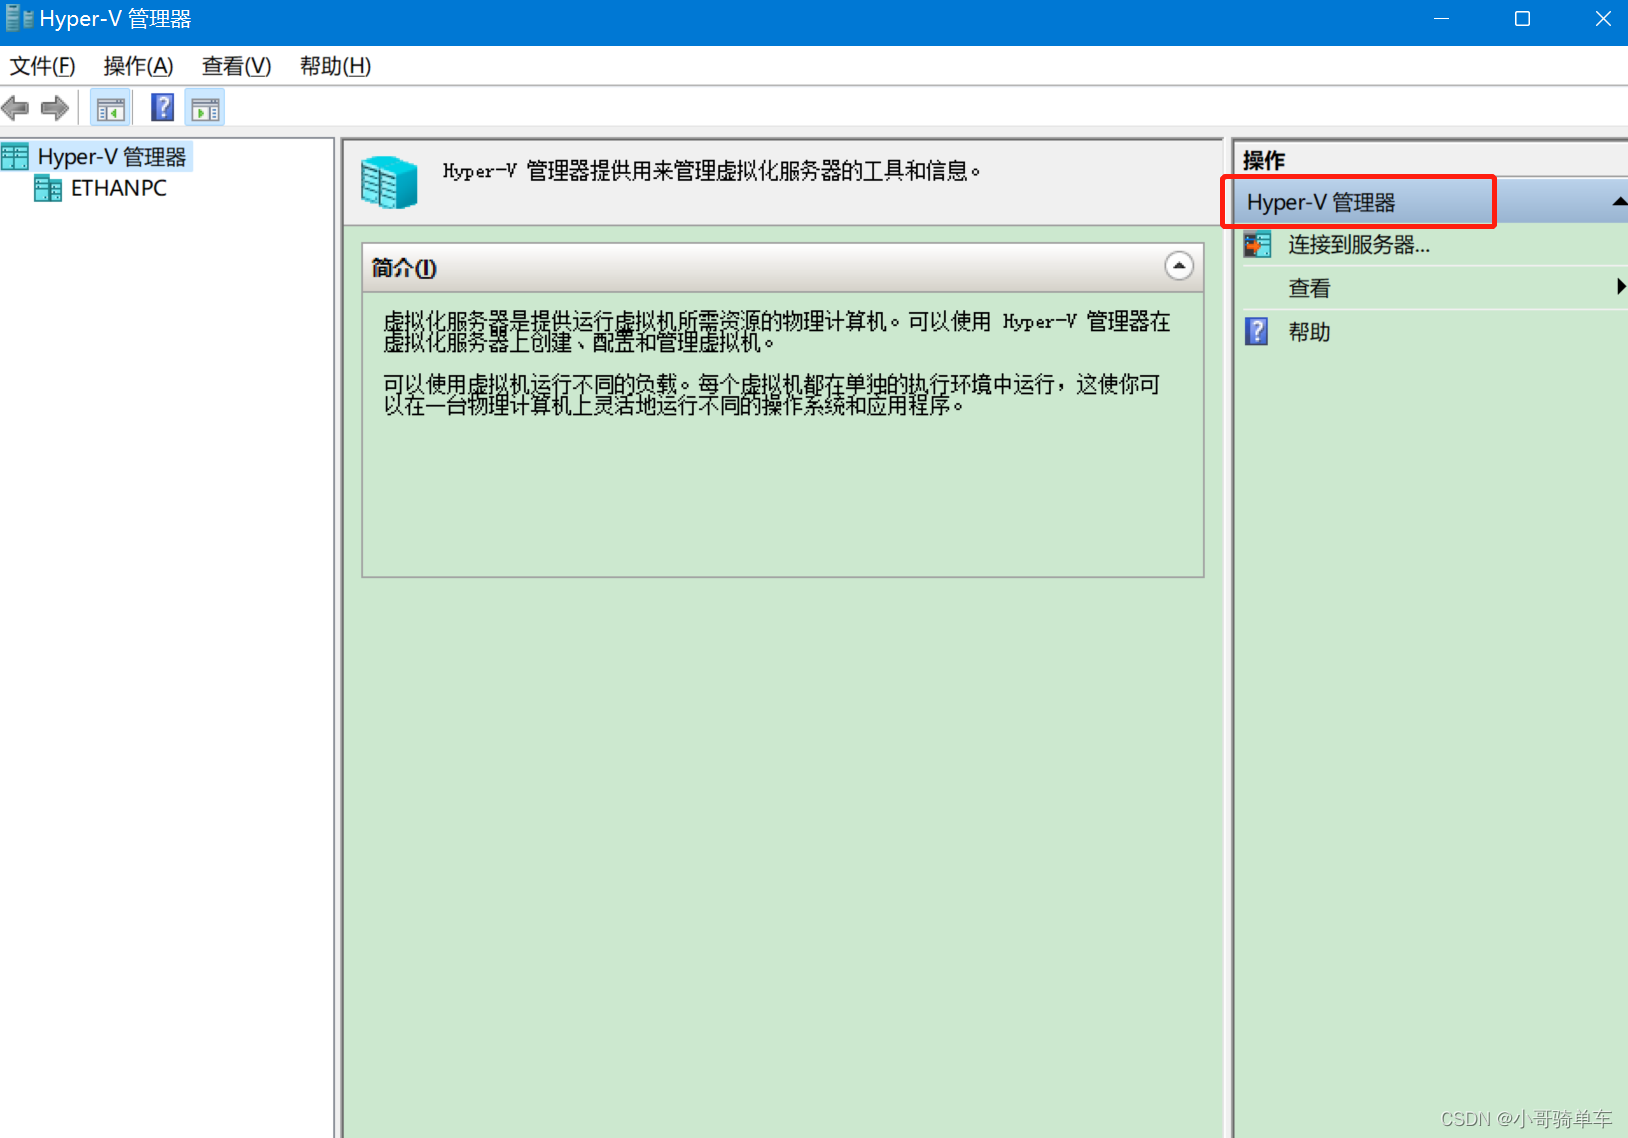Click the Hyper-V title bar app icon
Viewport: 1628px width, 1138px height.
click(x=19, y=18)
